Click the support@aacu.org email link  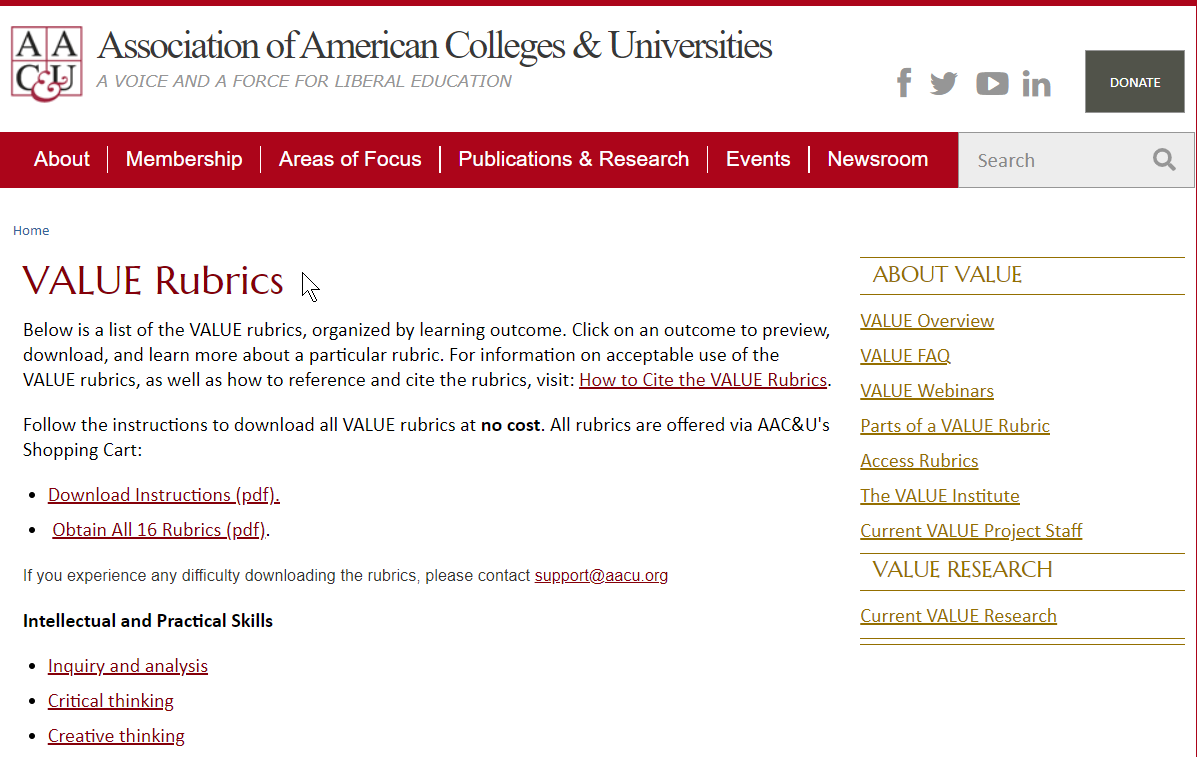[x=601, y=575]
